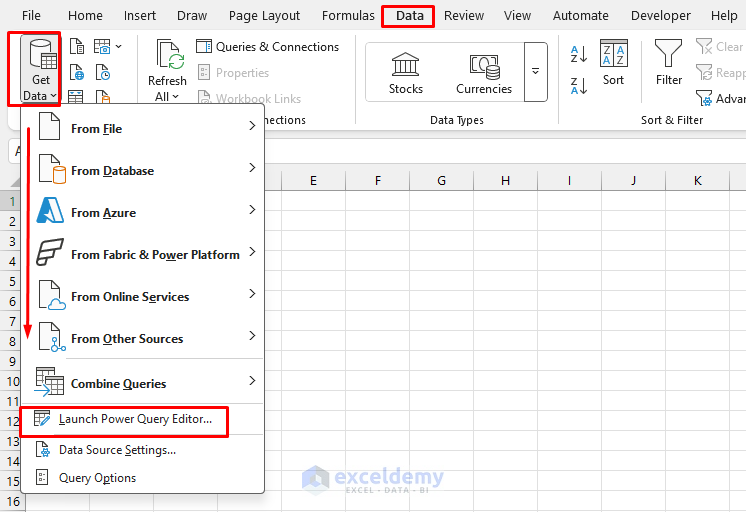The width and height of the screenshot is (746, 512).
Task: Click the Properties button
Action: (234, 72)
